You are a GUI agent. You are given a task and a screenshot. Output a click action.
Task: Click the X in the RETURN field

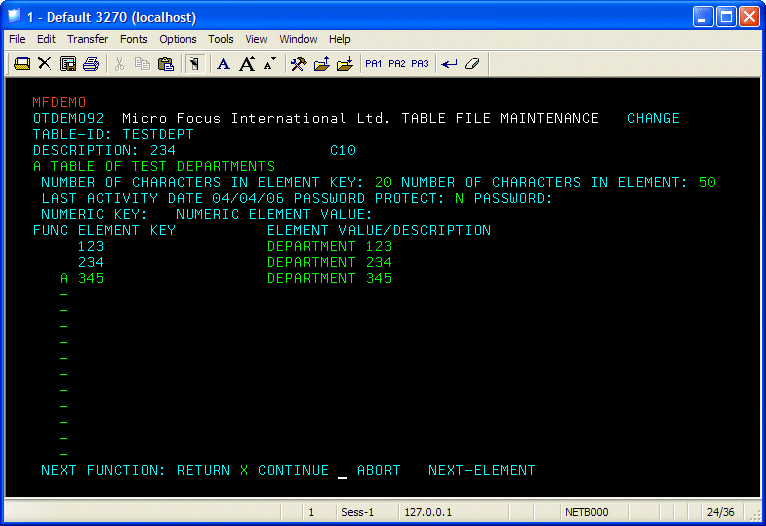pos(244,470)
